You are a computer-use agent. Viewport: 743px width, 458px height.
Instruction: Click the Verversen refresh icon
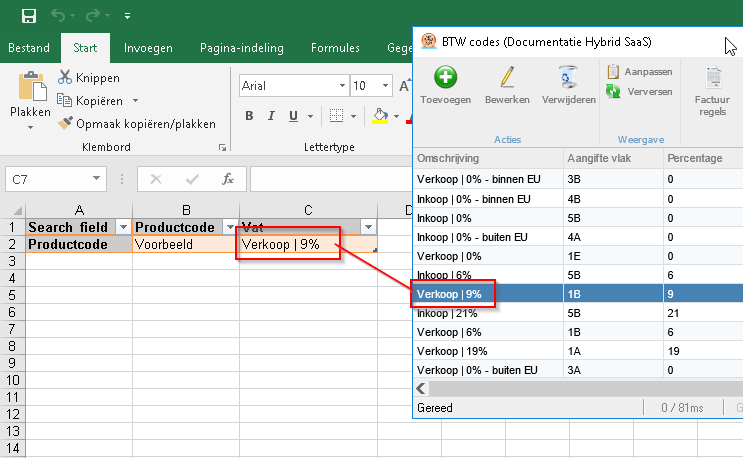click(x=614, y=92)
